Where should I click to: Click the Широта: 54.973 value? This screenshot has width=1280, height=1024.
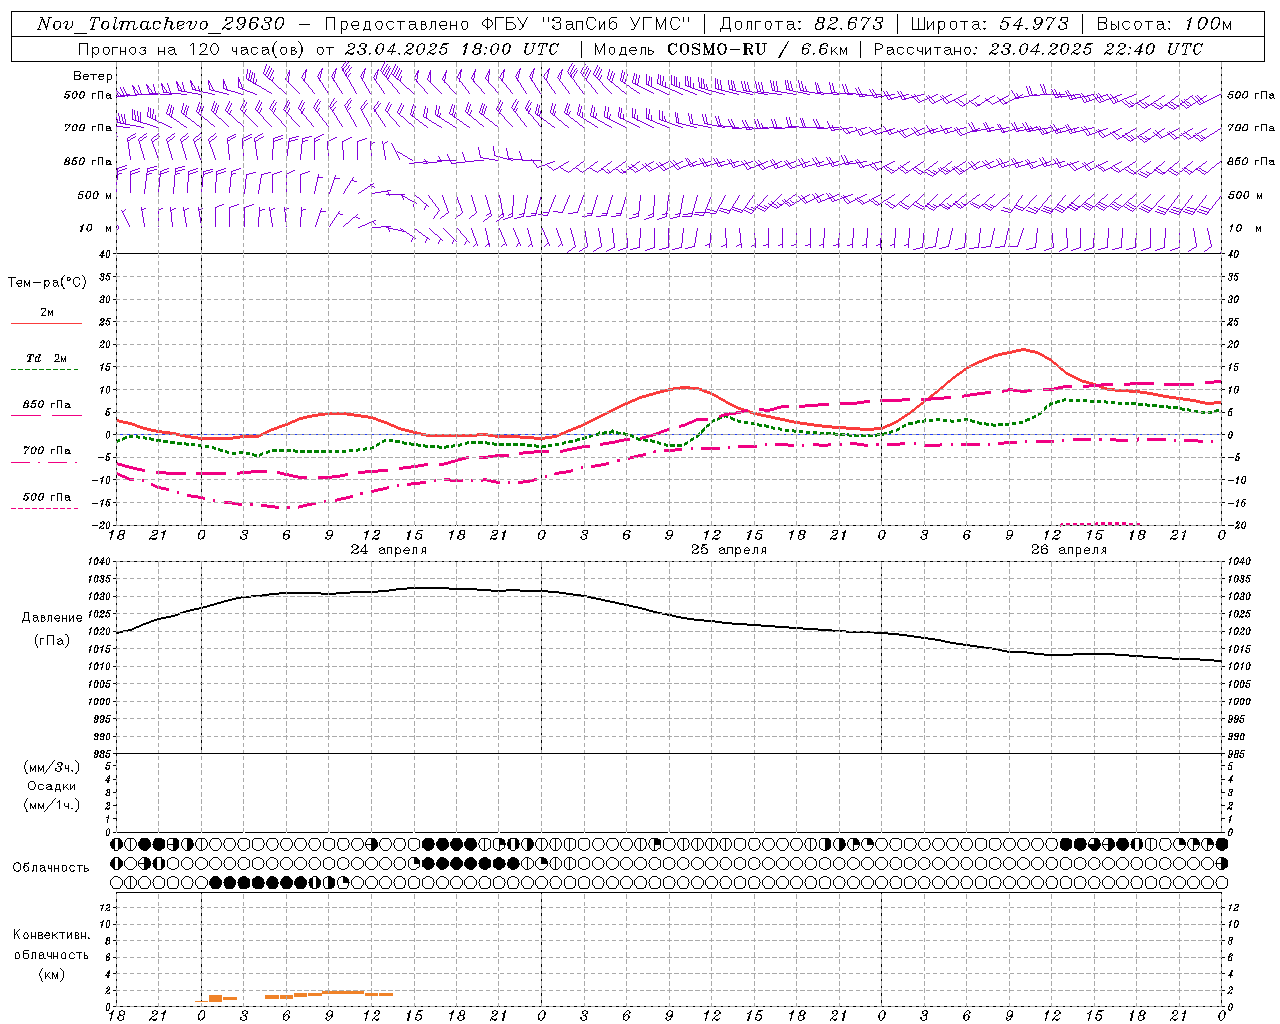point(990,24)
